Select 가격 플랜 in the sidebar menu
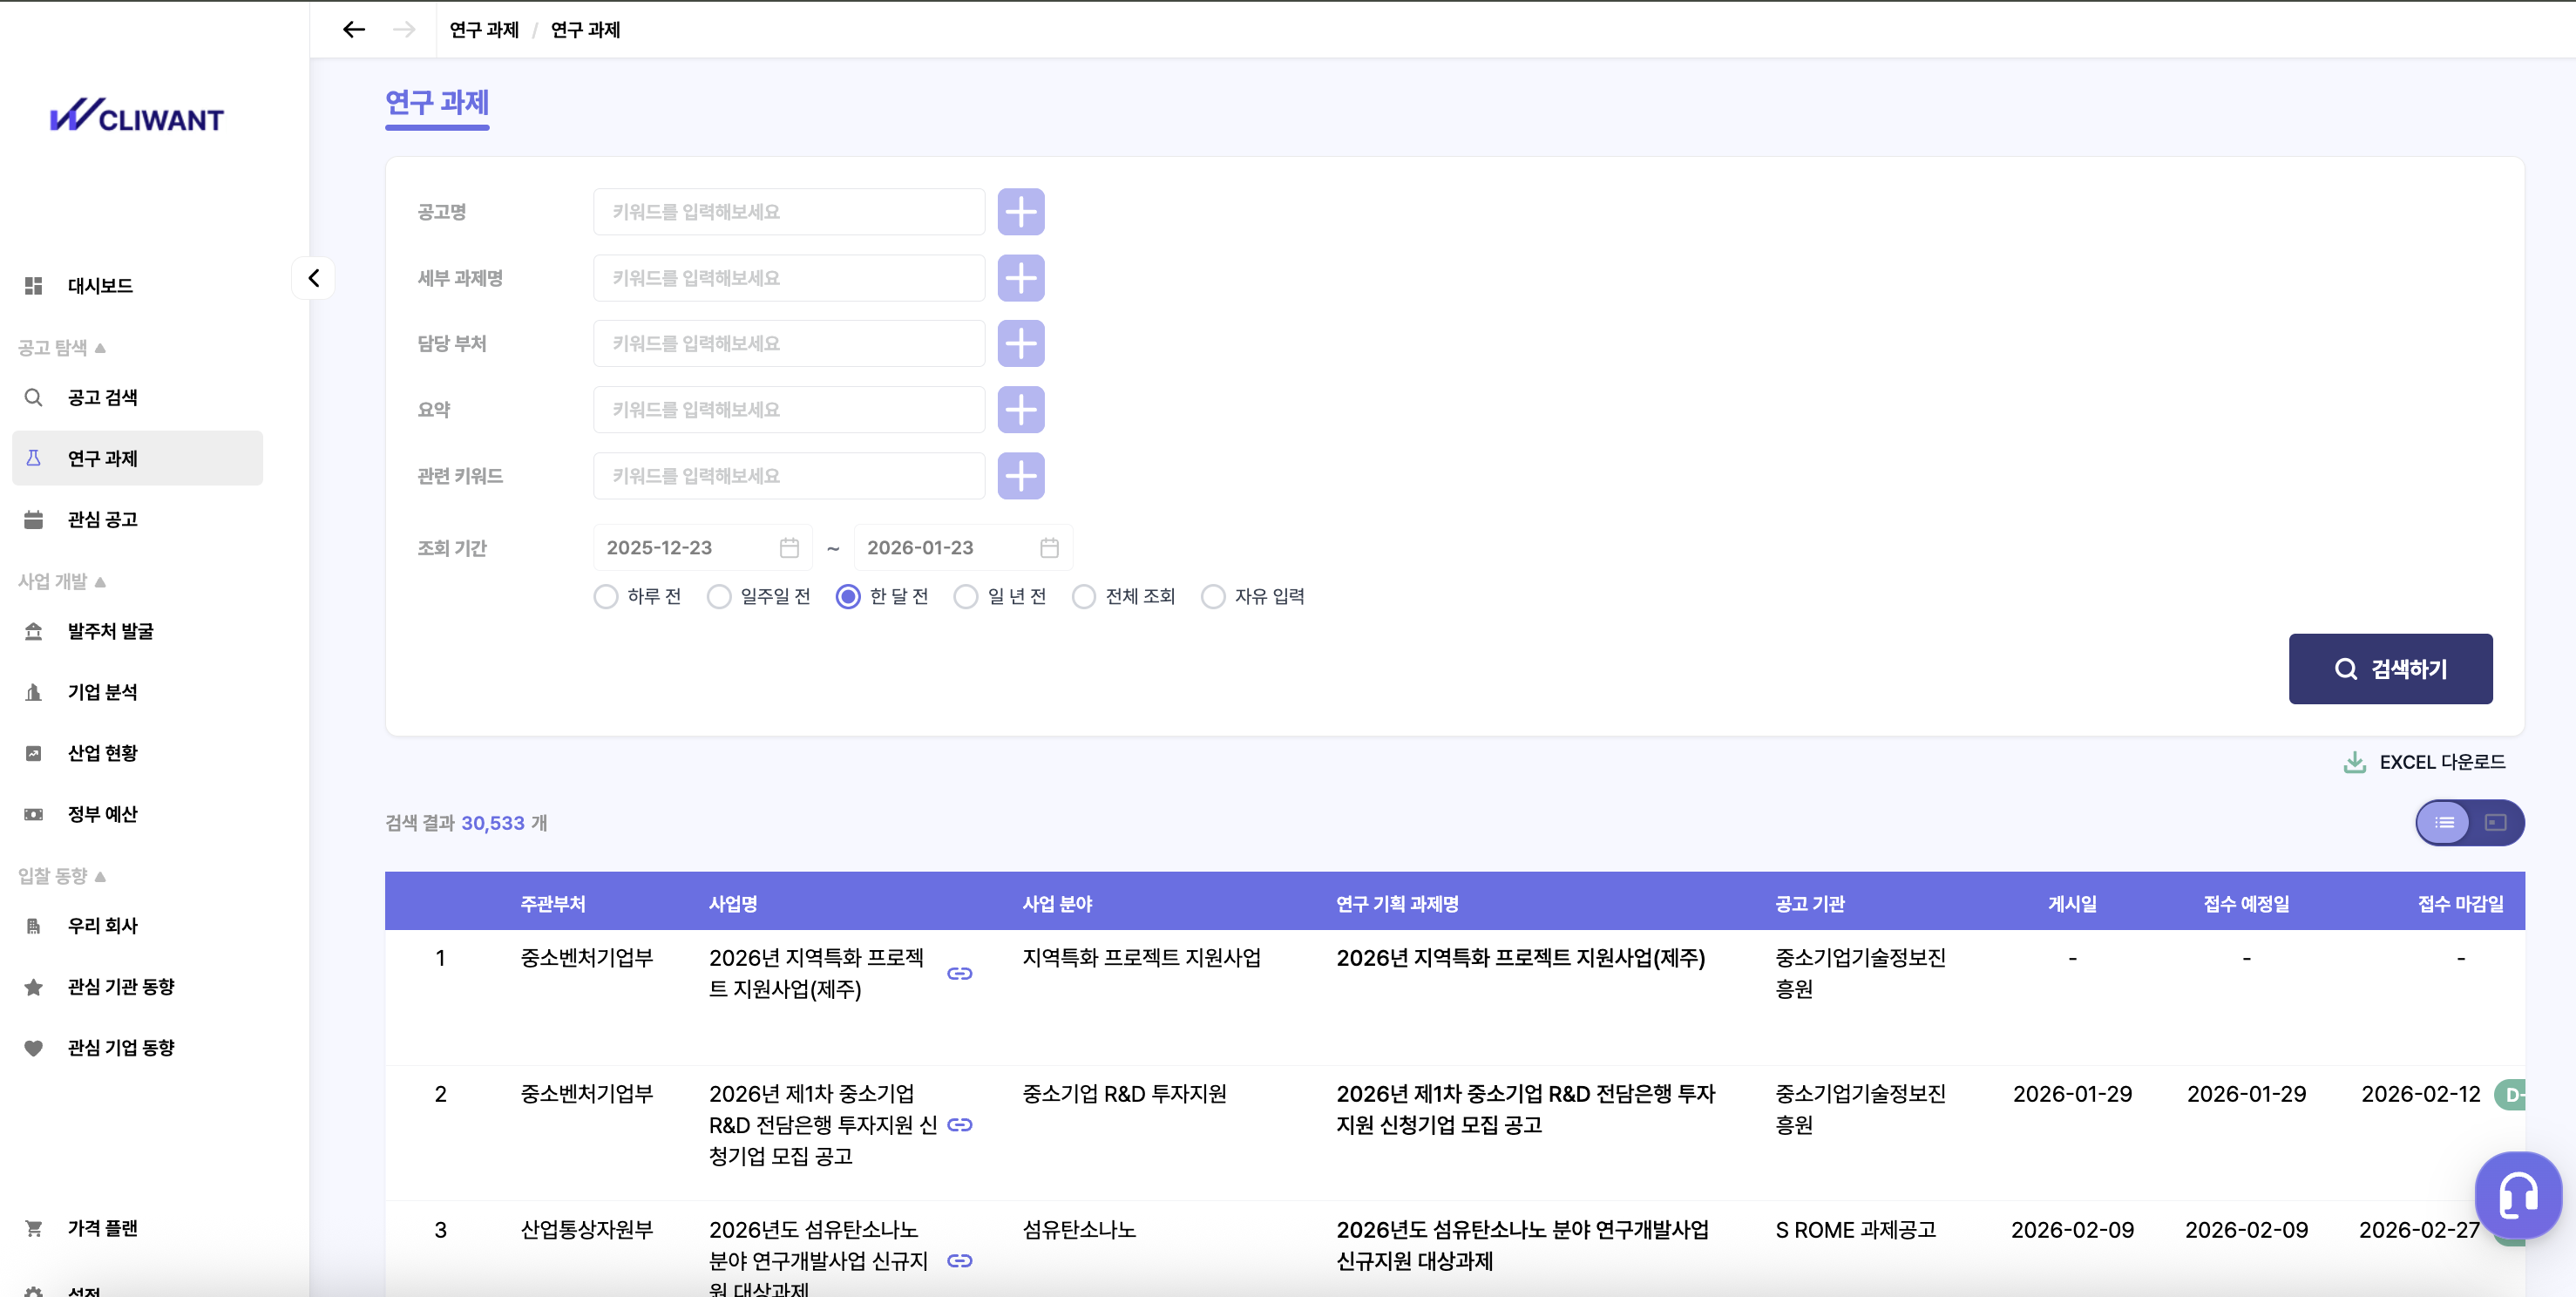Viewport: 2576px width, 1297px height. click(x=103, y=1228)
